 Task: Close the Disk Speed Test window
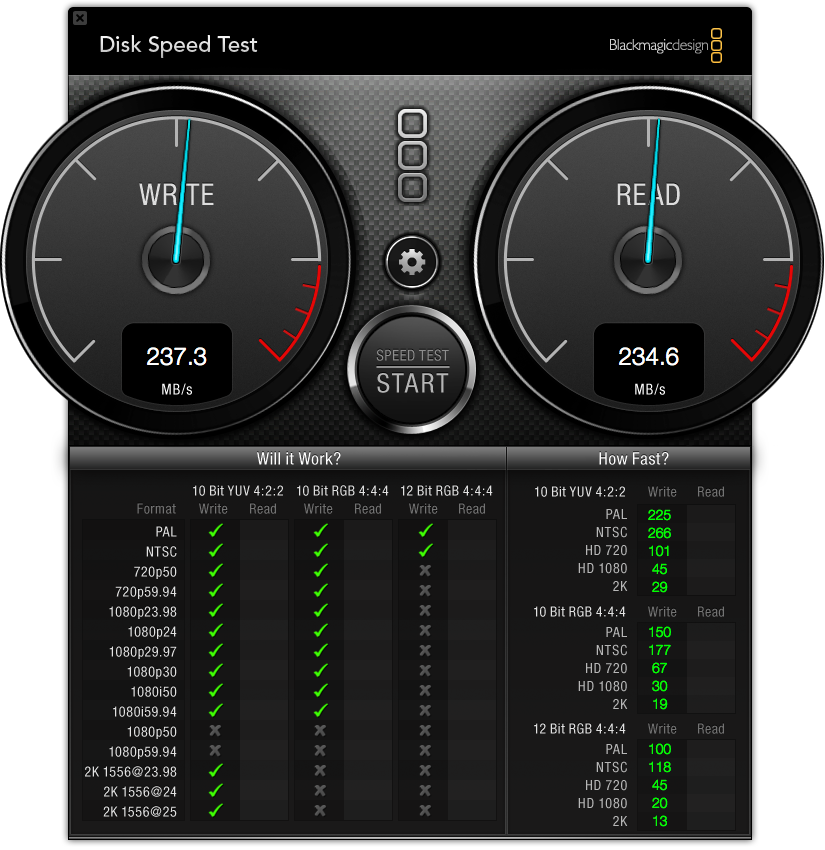80,18
